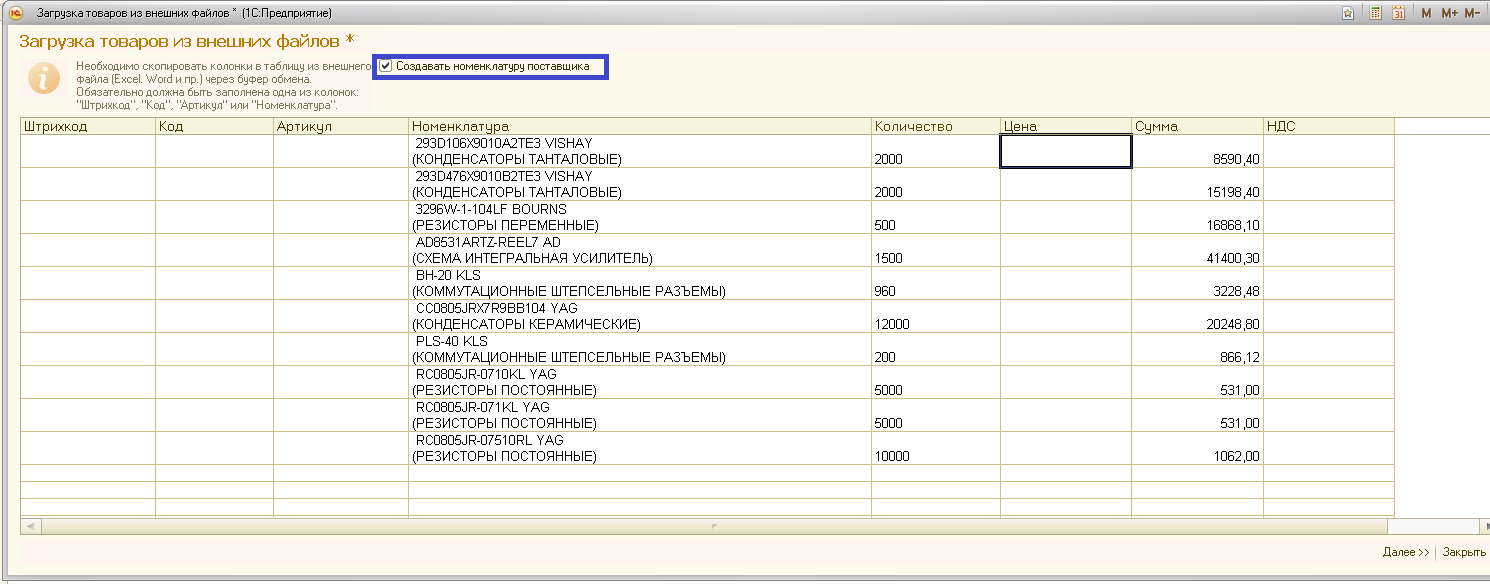Select the quantity cell with 12000
Image resolution: width=1490 pixels, height=584 pixels.
coord(935,324)
